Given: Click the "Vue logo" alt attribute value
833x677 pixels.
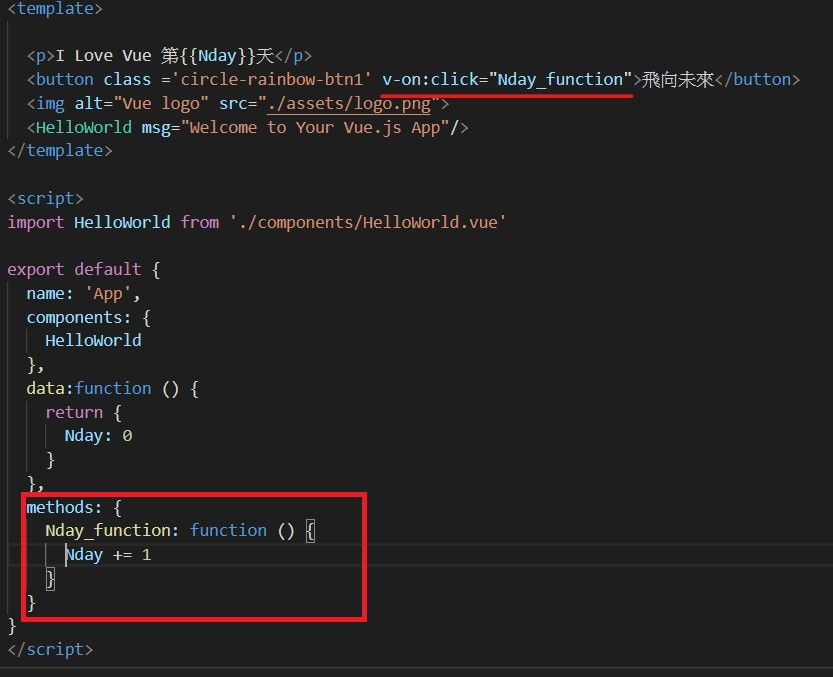Looking at the screenshot, I should [161, 104].
